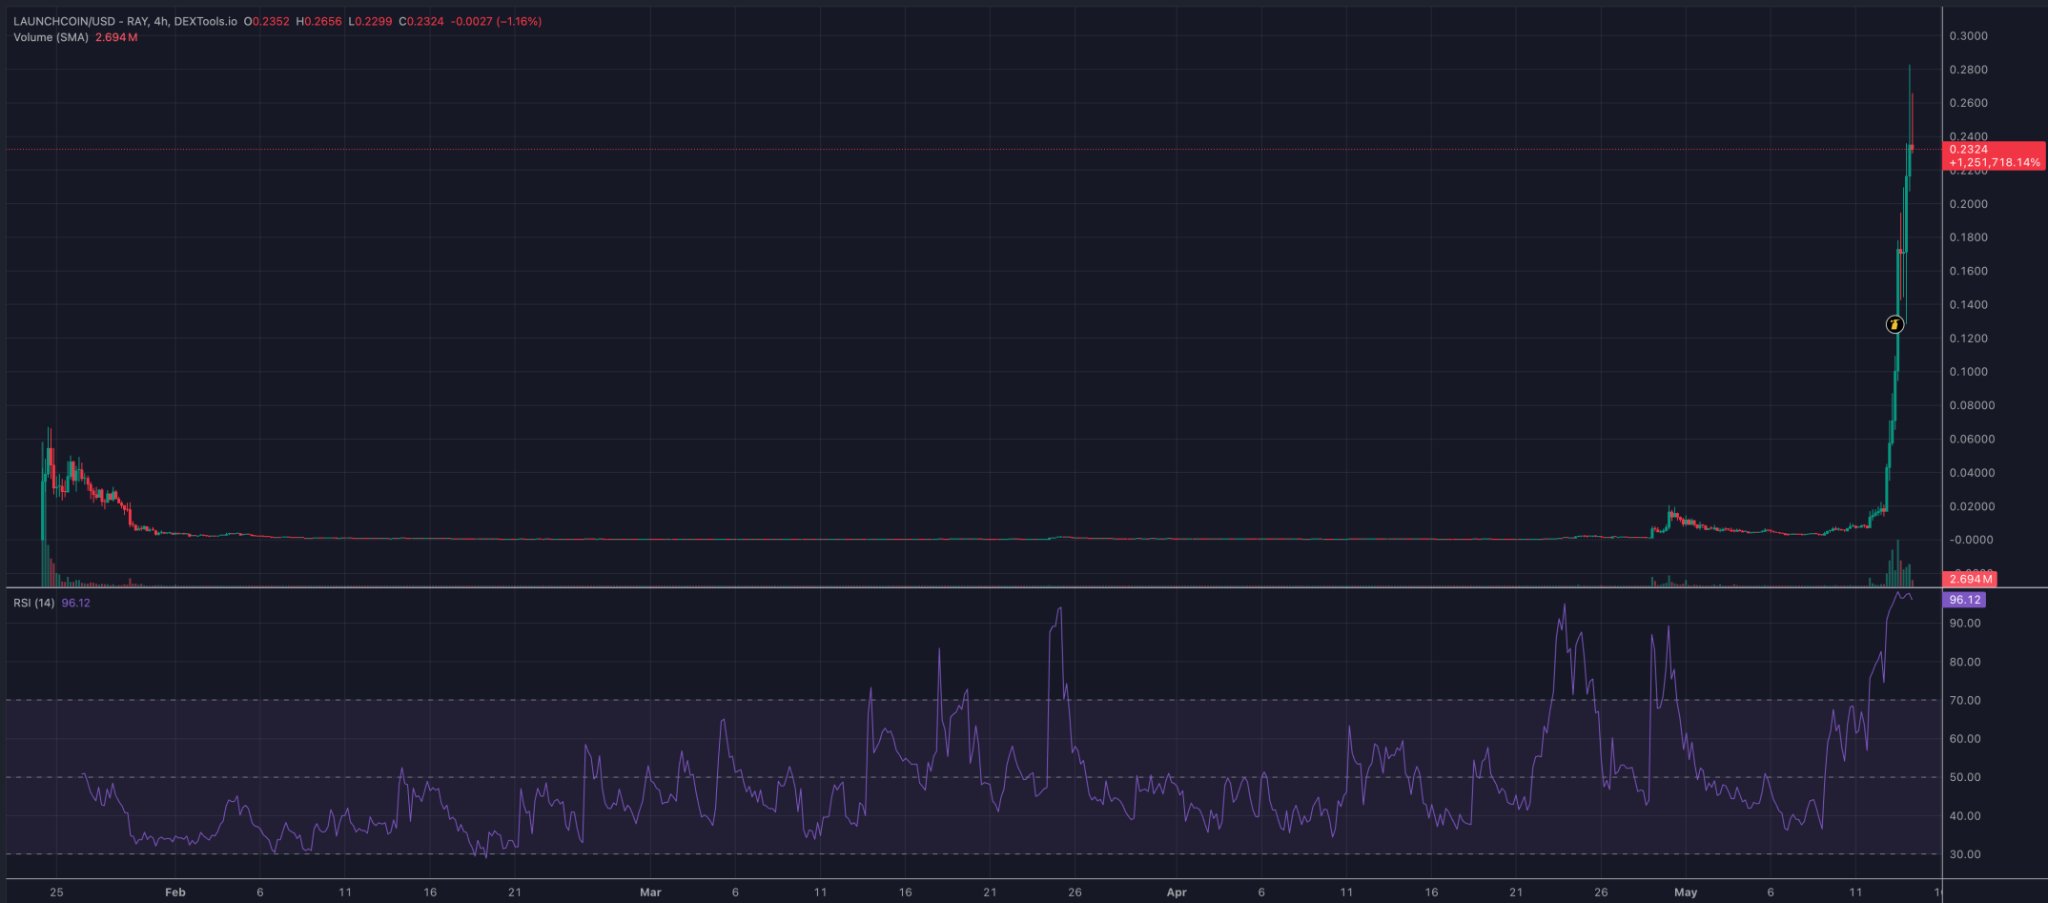
Task: Click the 40.00 RSI axis label
Action: (x=1965, y=816)
